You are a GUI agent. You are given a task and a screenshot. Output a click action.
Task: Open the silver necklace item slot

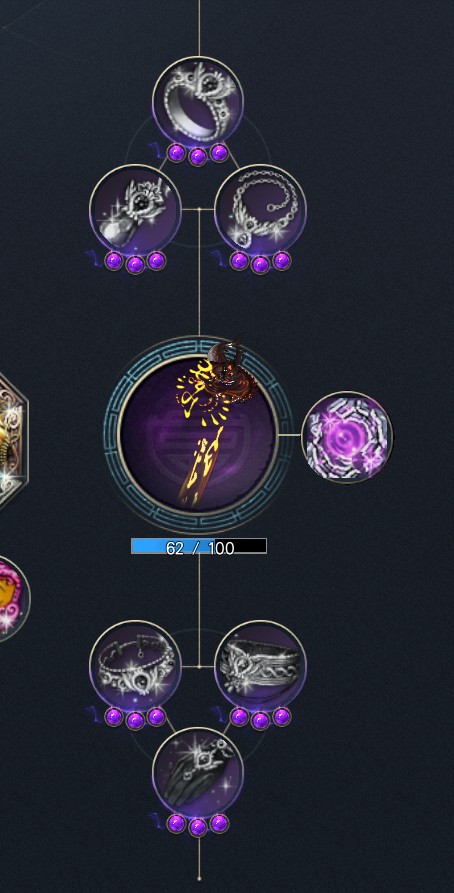(260, 210)
